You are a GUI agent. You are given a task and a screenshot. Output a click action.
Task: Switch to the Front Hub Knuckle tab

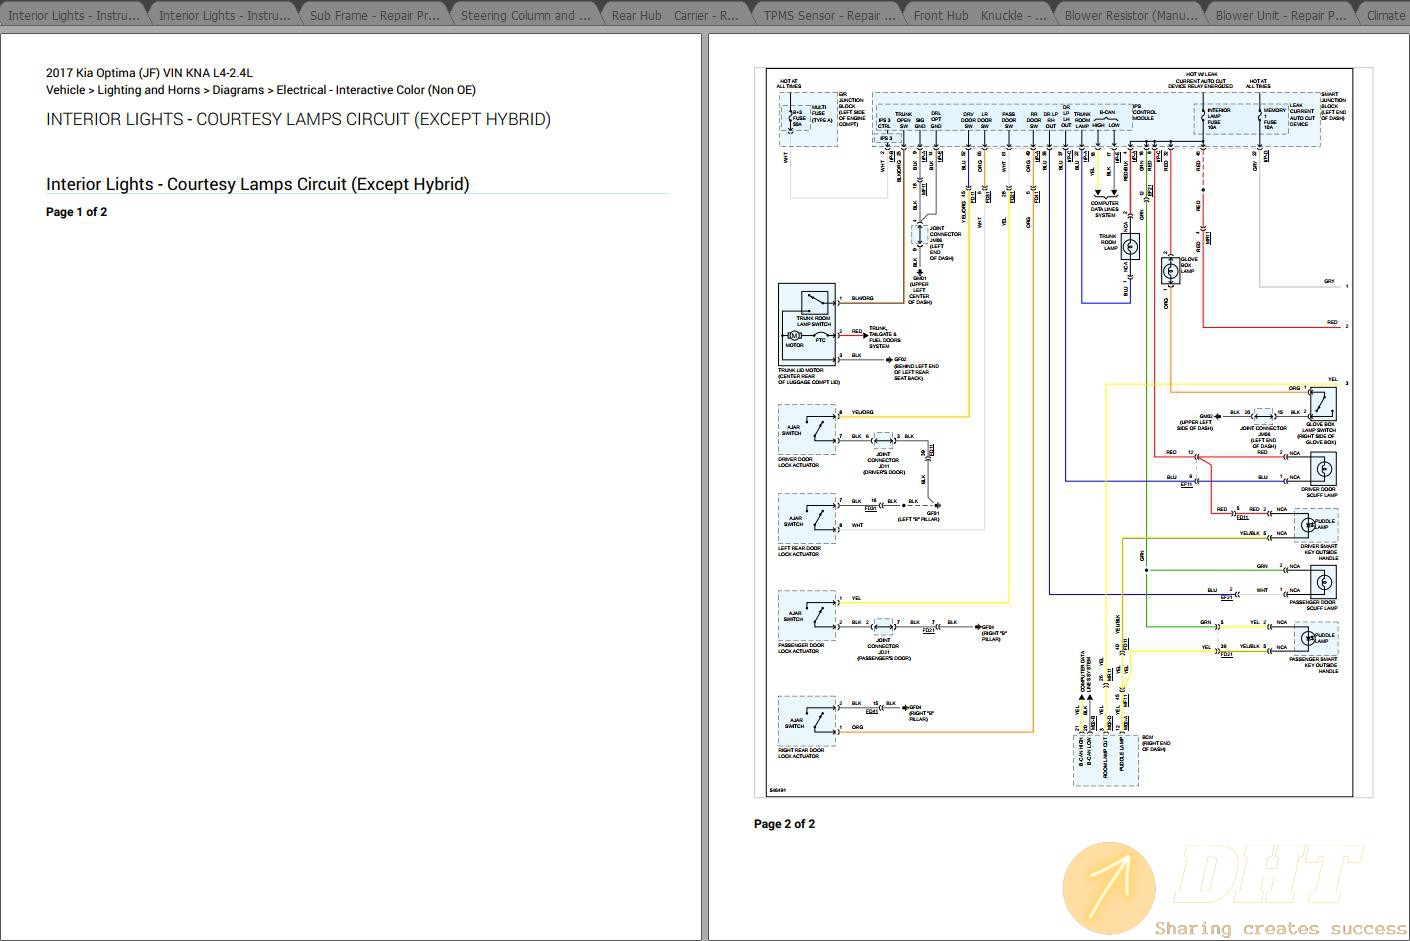click(981, 15)
